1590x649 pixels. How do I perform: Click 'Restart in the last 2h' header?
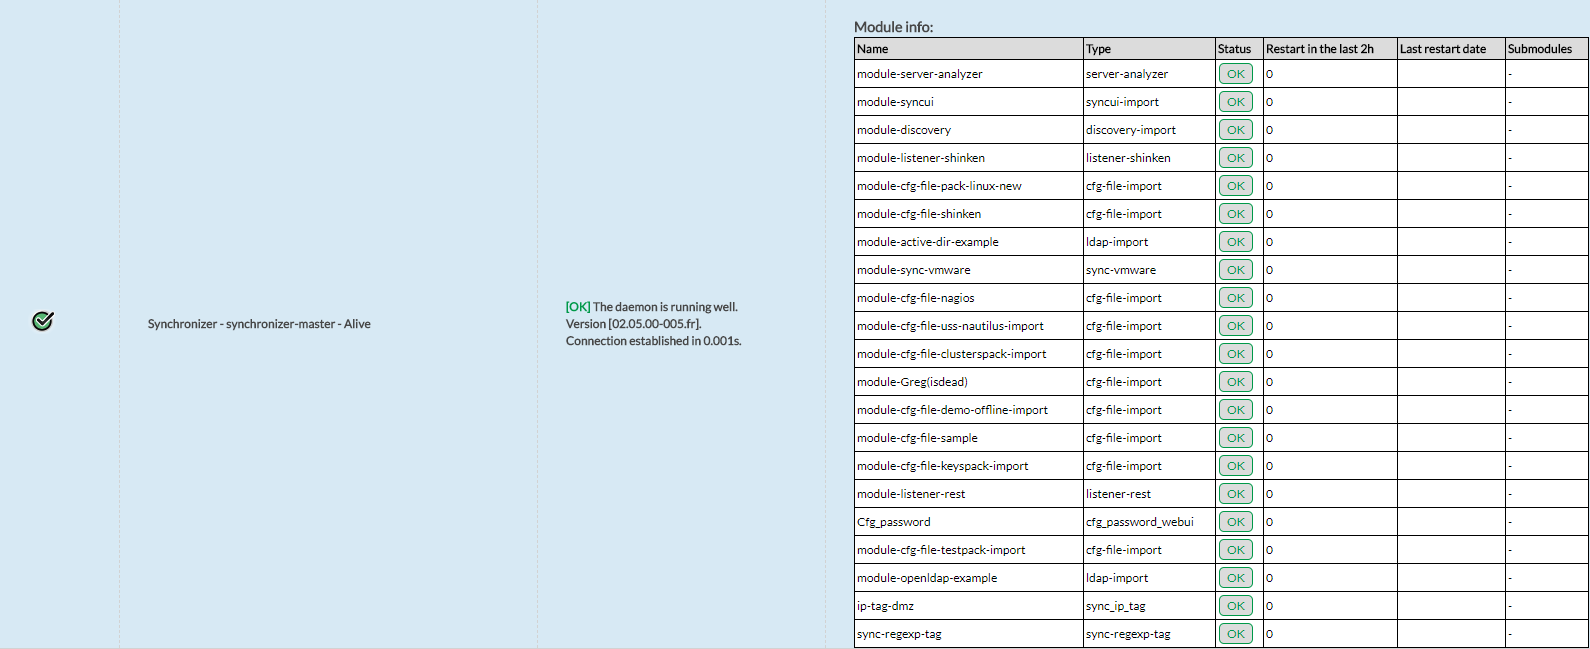coord(1319,49)
